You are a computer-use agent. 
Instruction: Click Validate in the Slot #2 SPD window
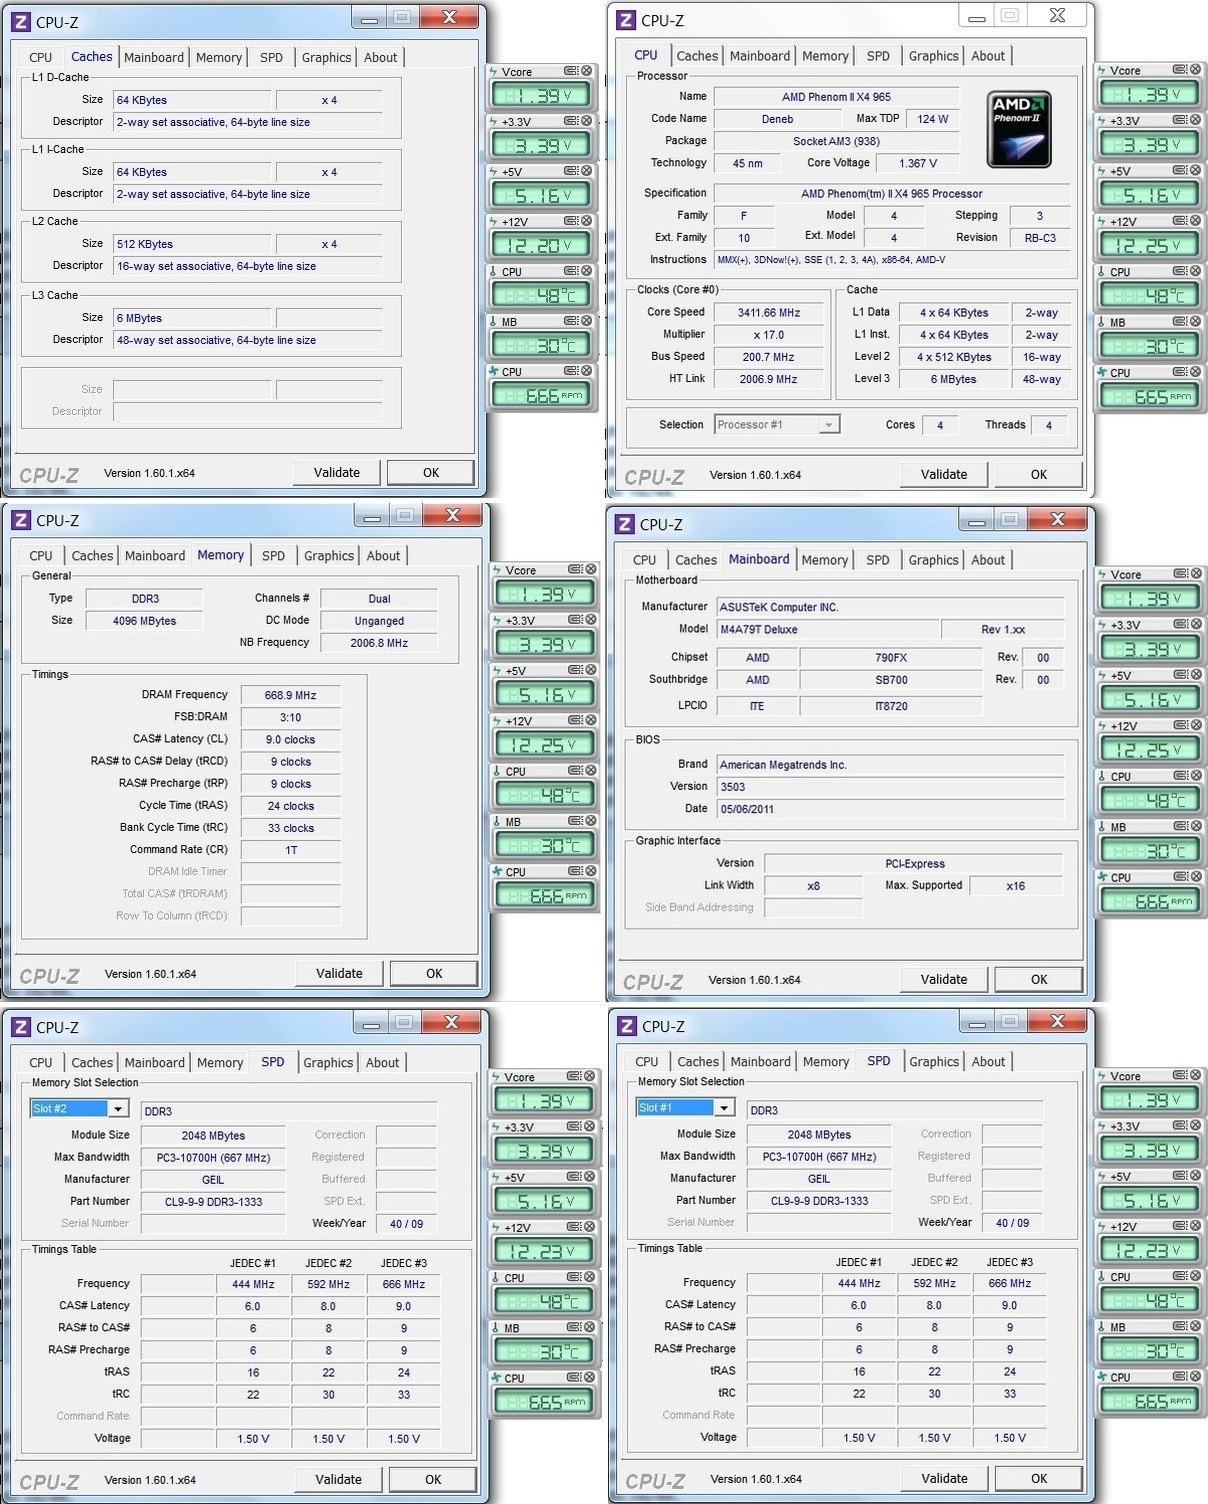pyautogui.click(x=338, y=1480)
